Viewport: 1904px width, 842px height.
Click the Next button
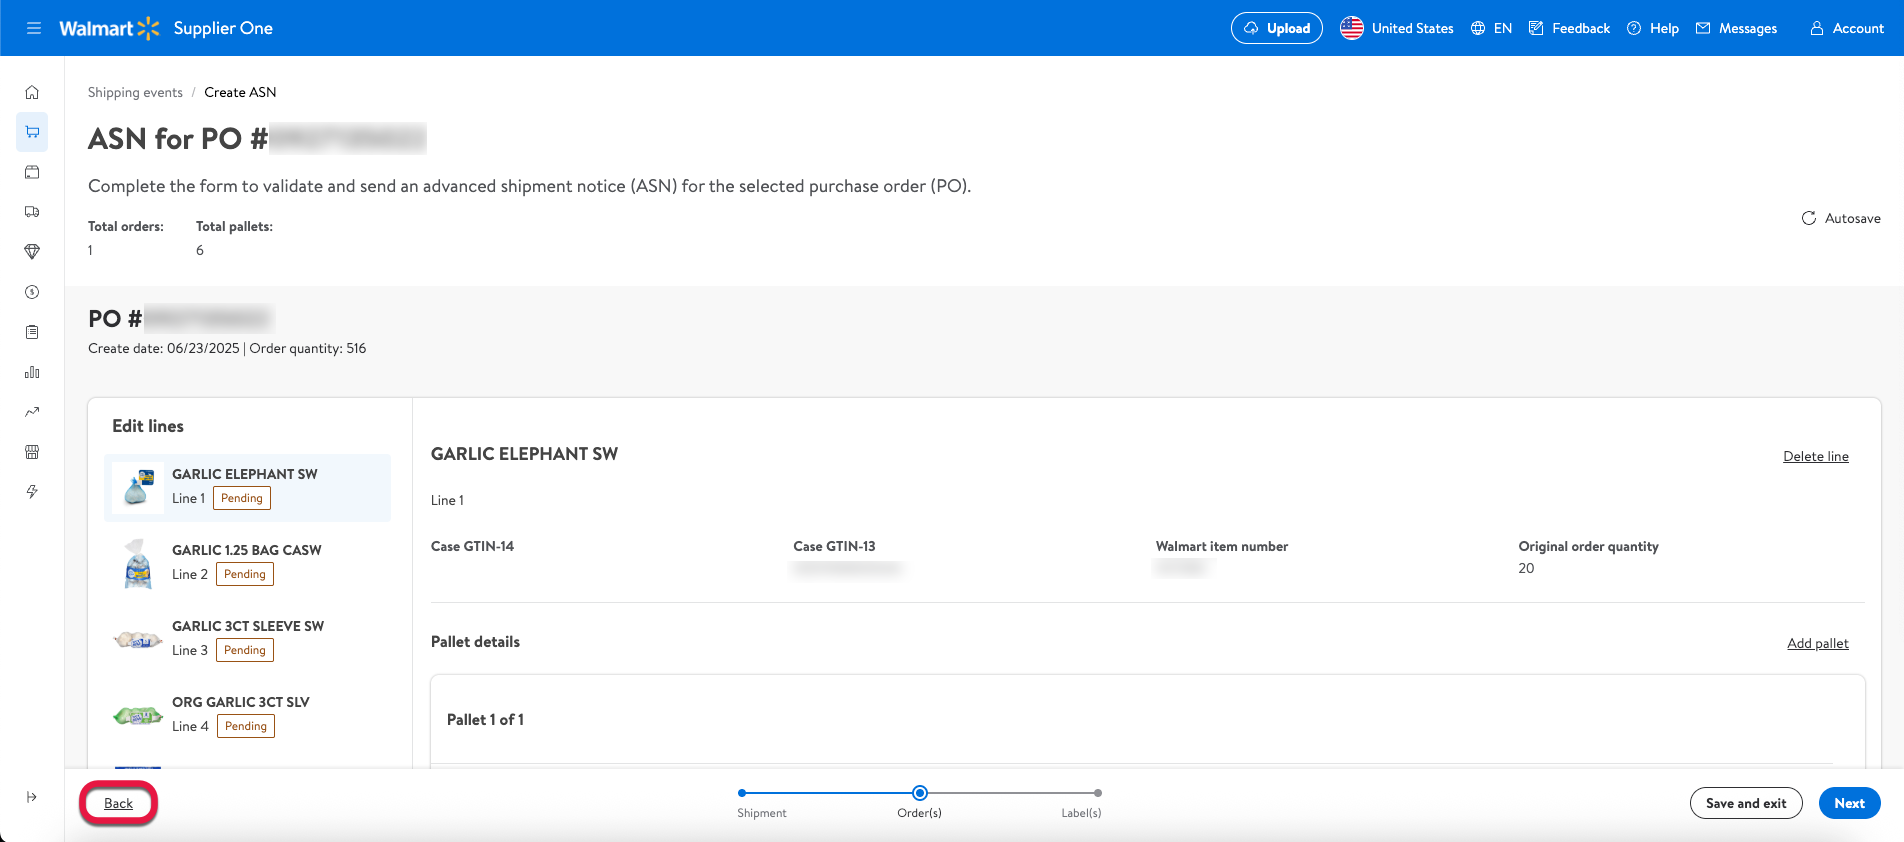[1849, 803]
